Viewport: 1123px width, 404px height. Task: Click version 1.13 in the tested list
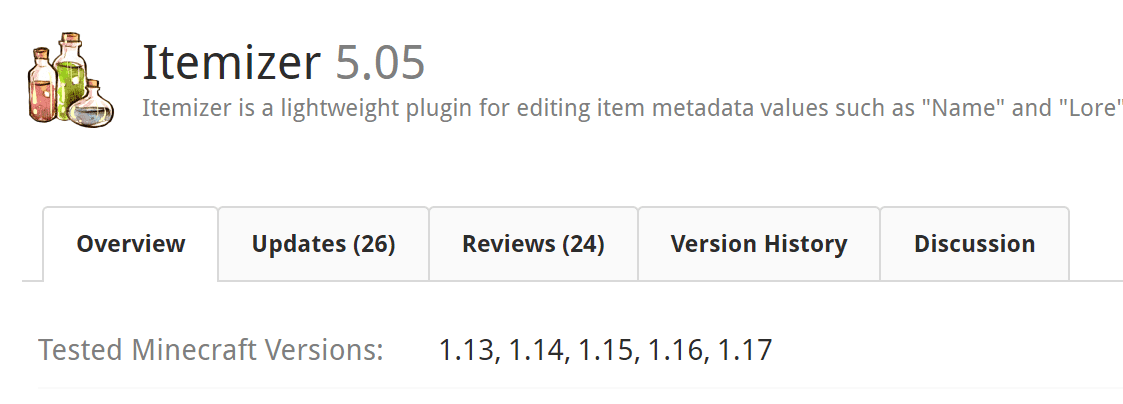(468, 351)
